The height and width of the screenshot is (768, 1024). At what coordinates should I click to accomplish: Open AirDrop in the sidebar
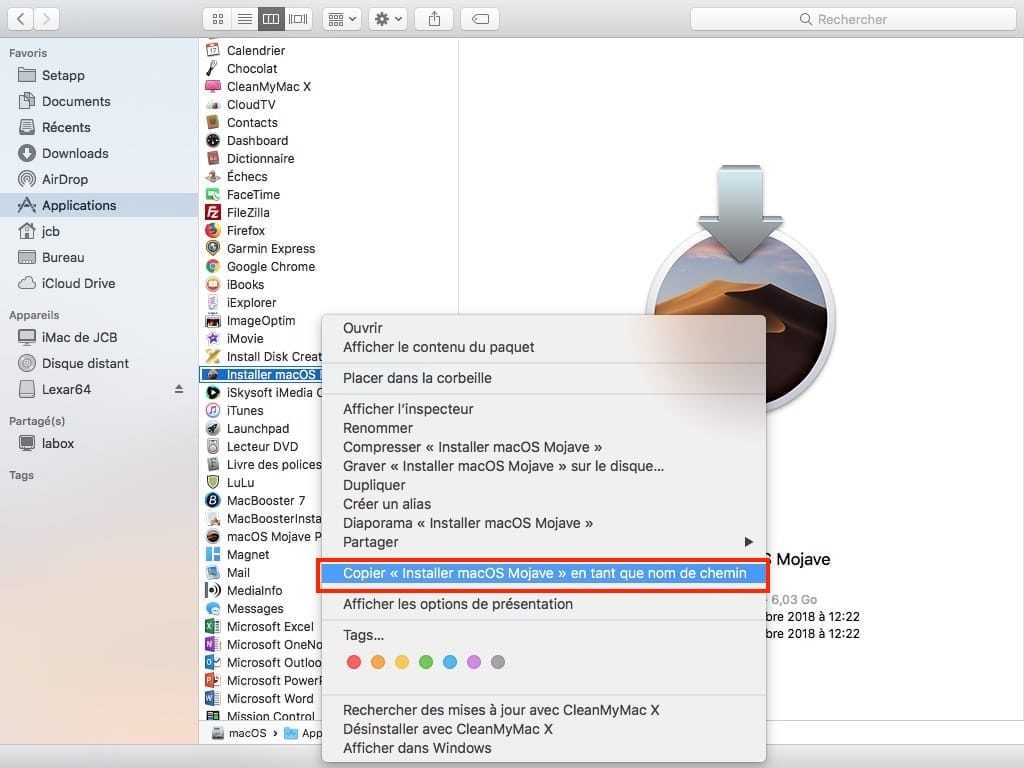click(x=65, y=179)
